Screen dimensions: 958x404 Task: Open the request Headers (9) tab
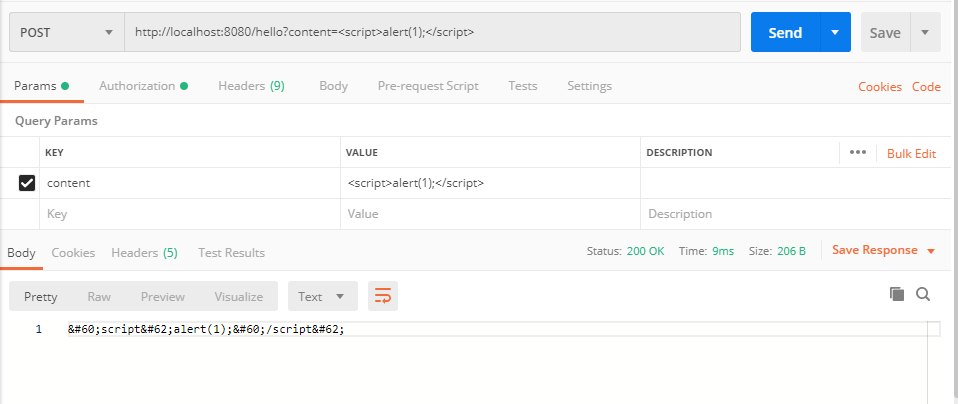point(251,86)
